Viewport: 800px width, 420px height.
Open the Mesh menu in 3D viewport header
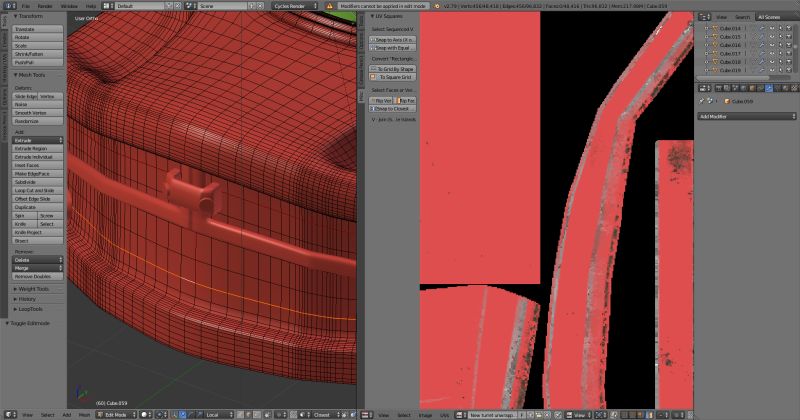point(84,414)
